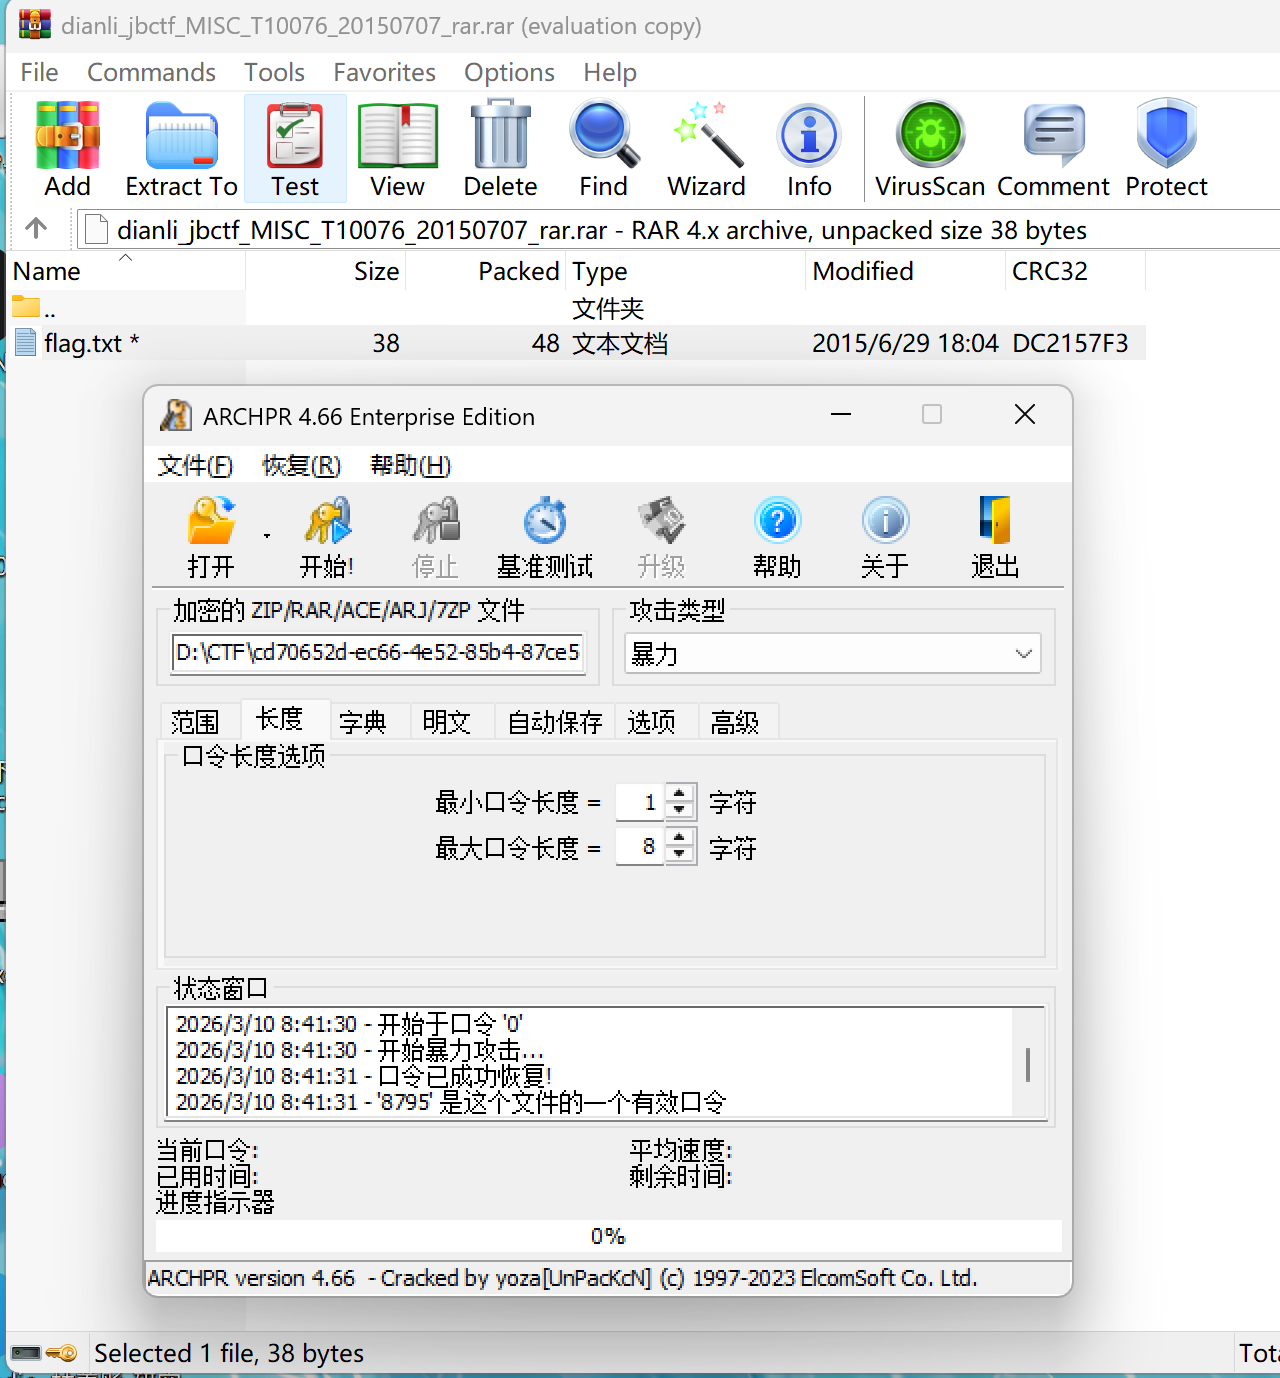This screenshot has height=1378, width=1280.
Task: Sort the file list by CRC32 column
Action: tap(1050, 272)
